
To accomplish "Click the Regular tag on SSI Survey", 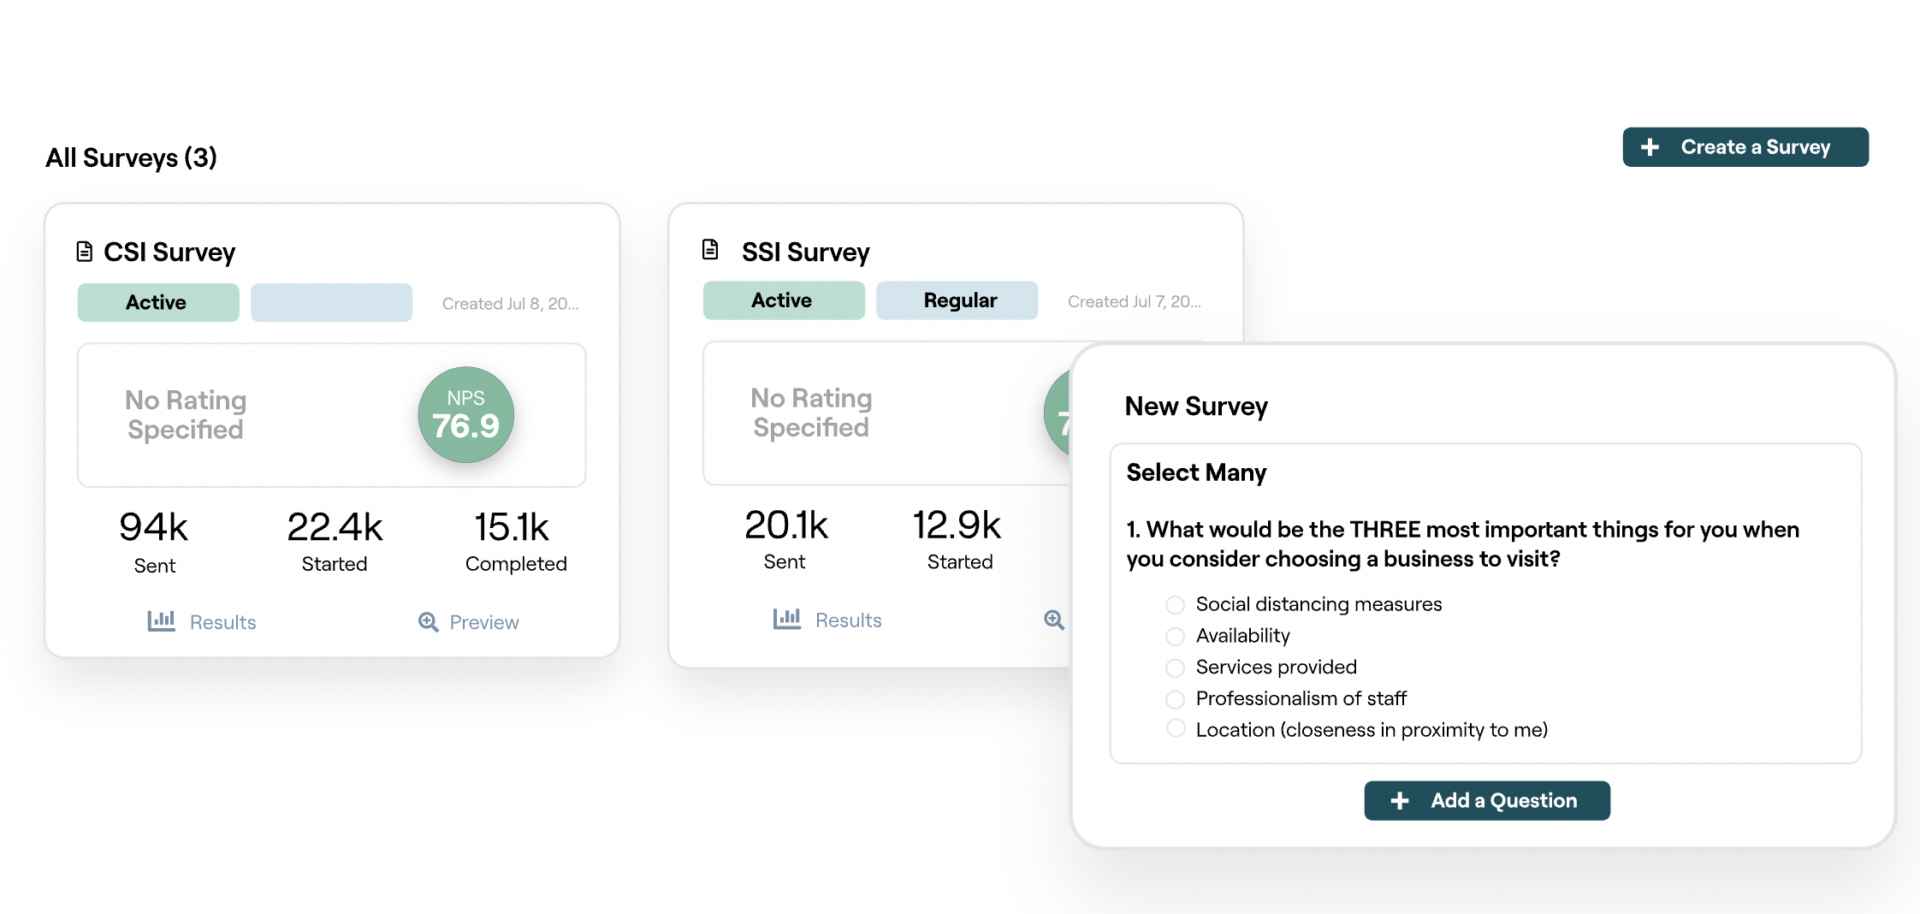I will pyautogui.click(x=956, y=300).
